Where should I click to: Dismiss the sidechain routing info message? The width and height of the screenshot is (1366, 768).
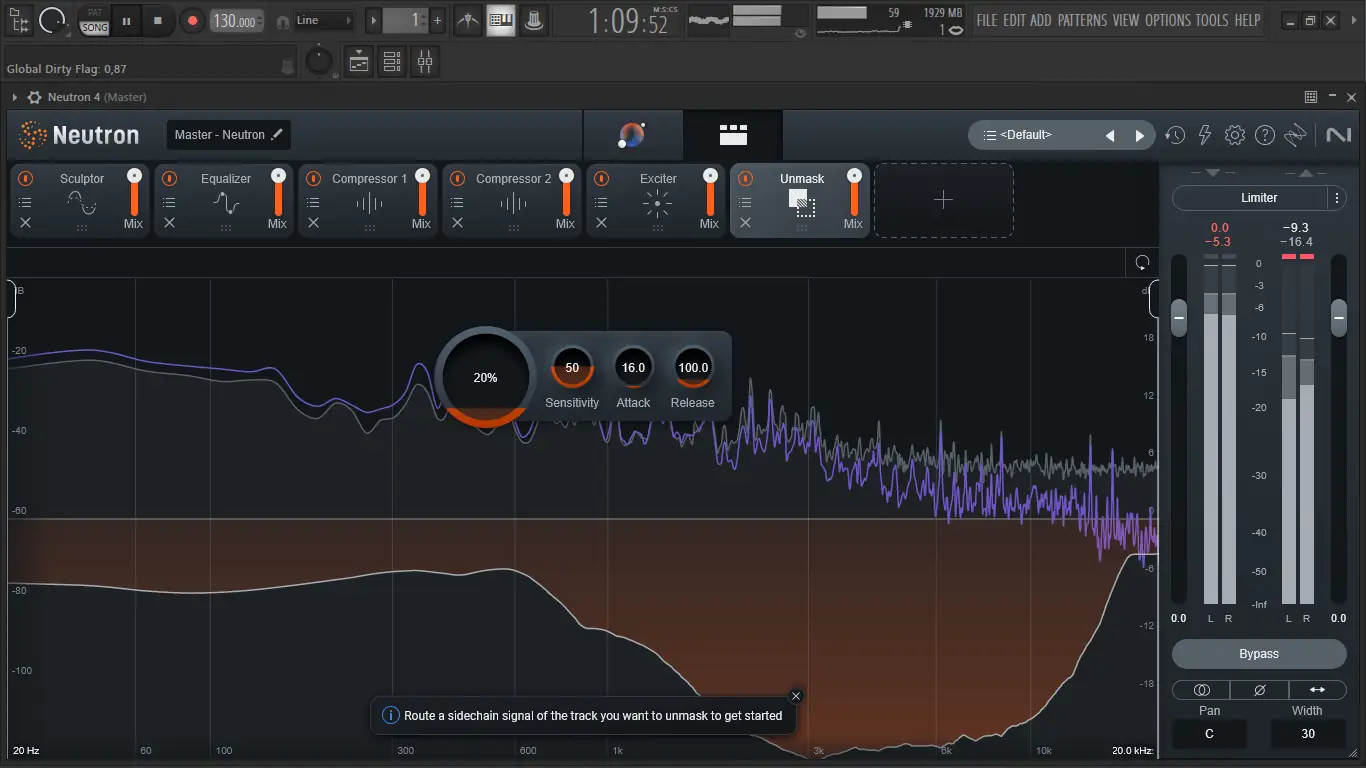(795, 695)
